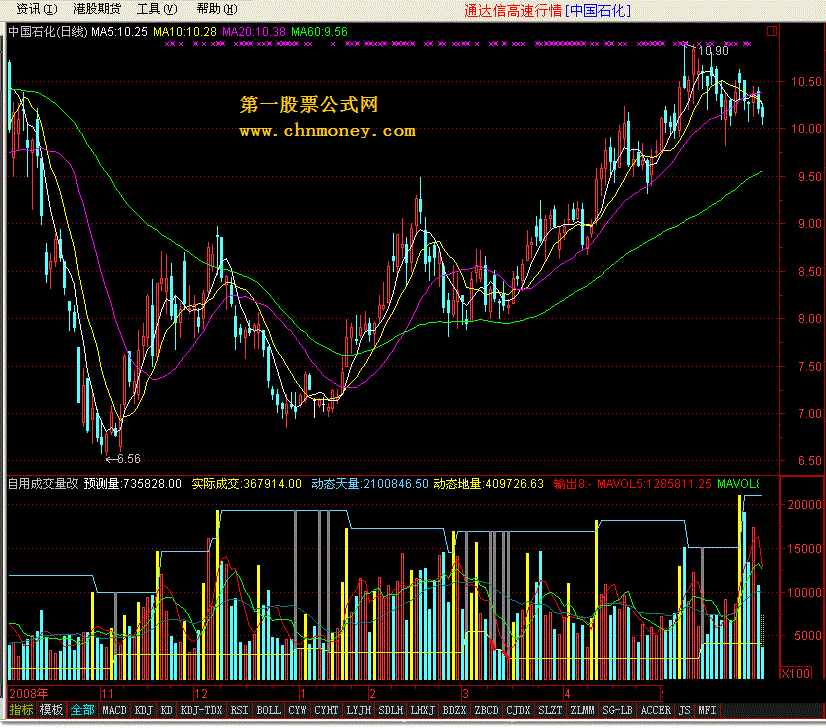Select the MFI indicator tab

[x=707, y=710]
